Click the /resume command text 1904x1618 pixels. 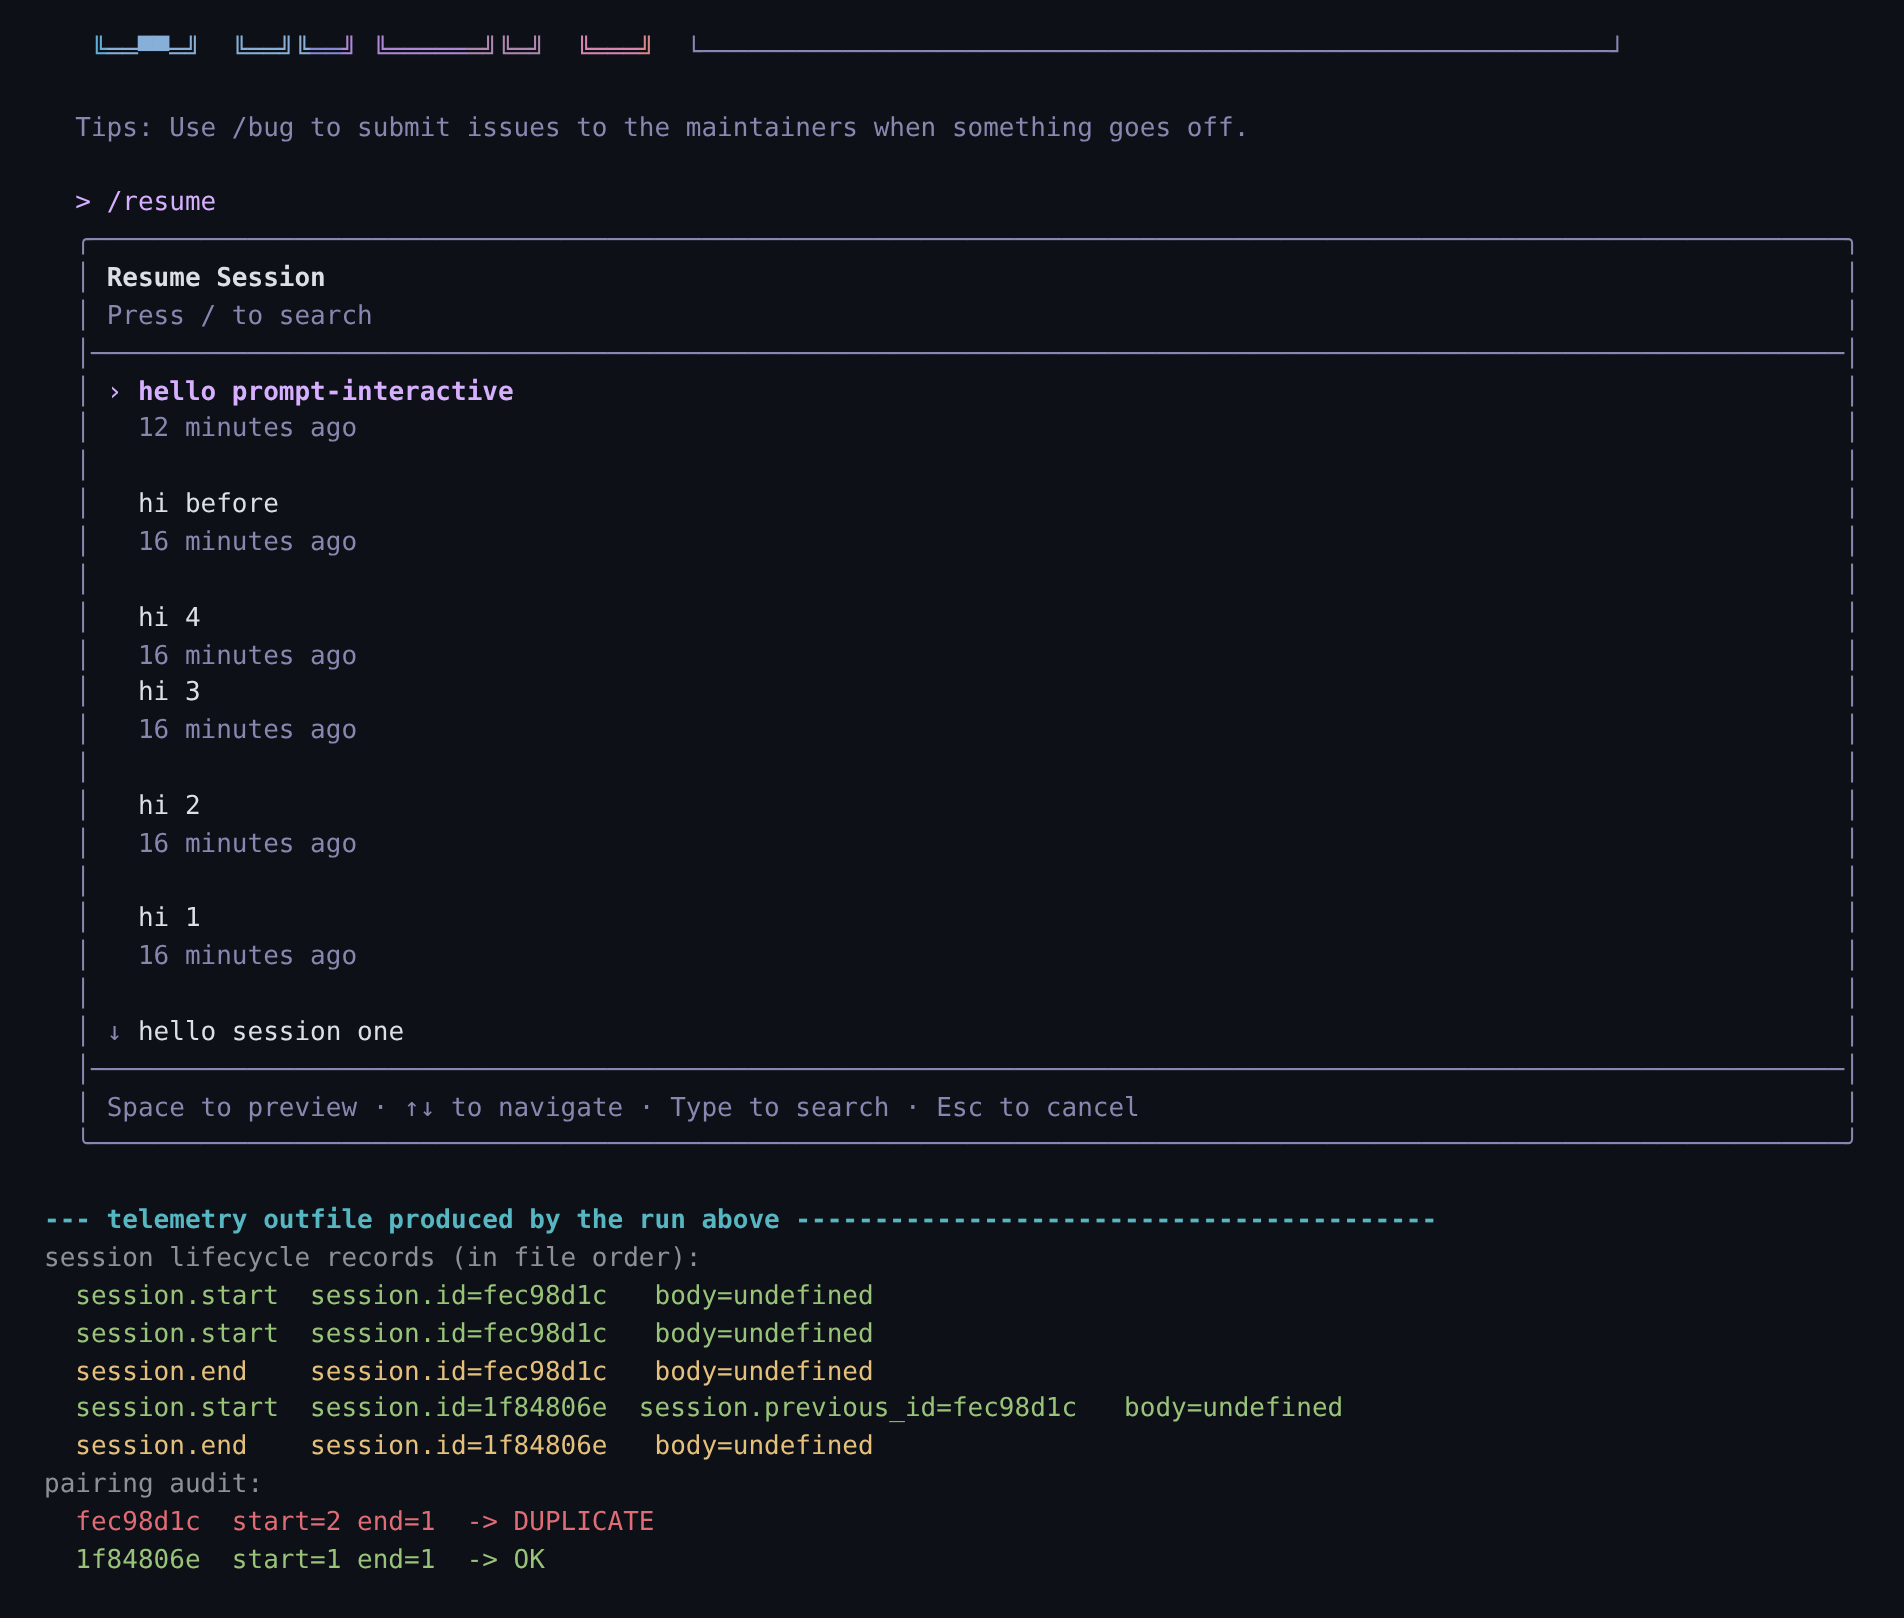point(161,202)
